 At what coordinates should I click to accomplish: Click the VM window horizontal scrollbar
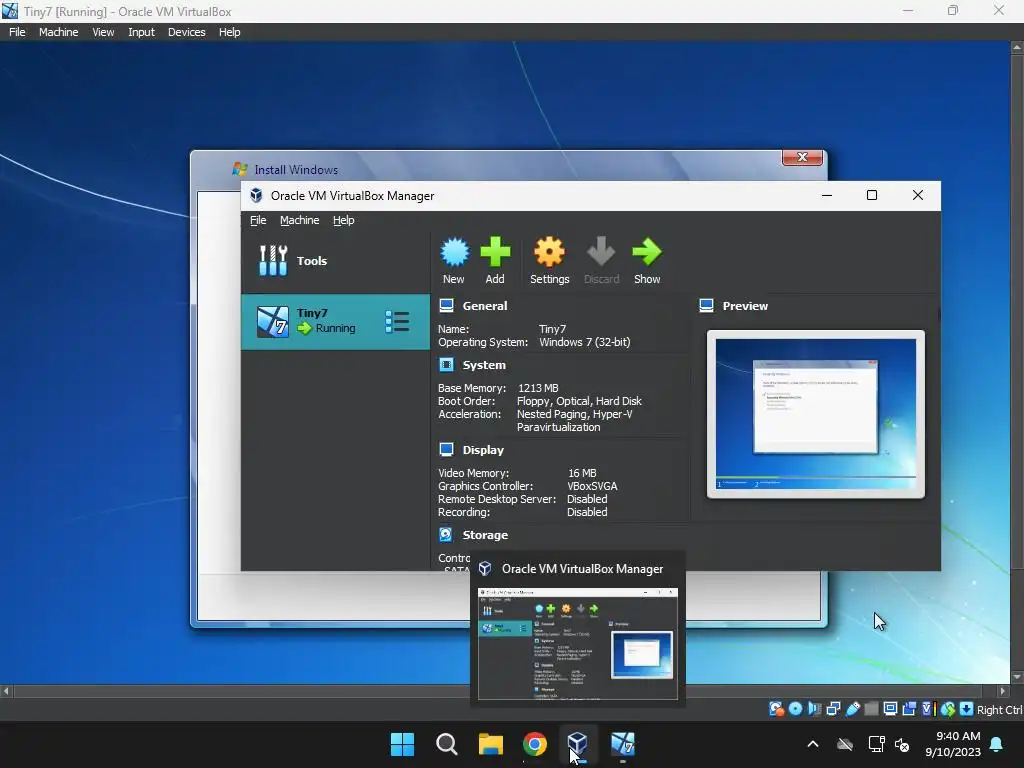pyautogui.click(x=504, y=691)
